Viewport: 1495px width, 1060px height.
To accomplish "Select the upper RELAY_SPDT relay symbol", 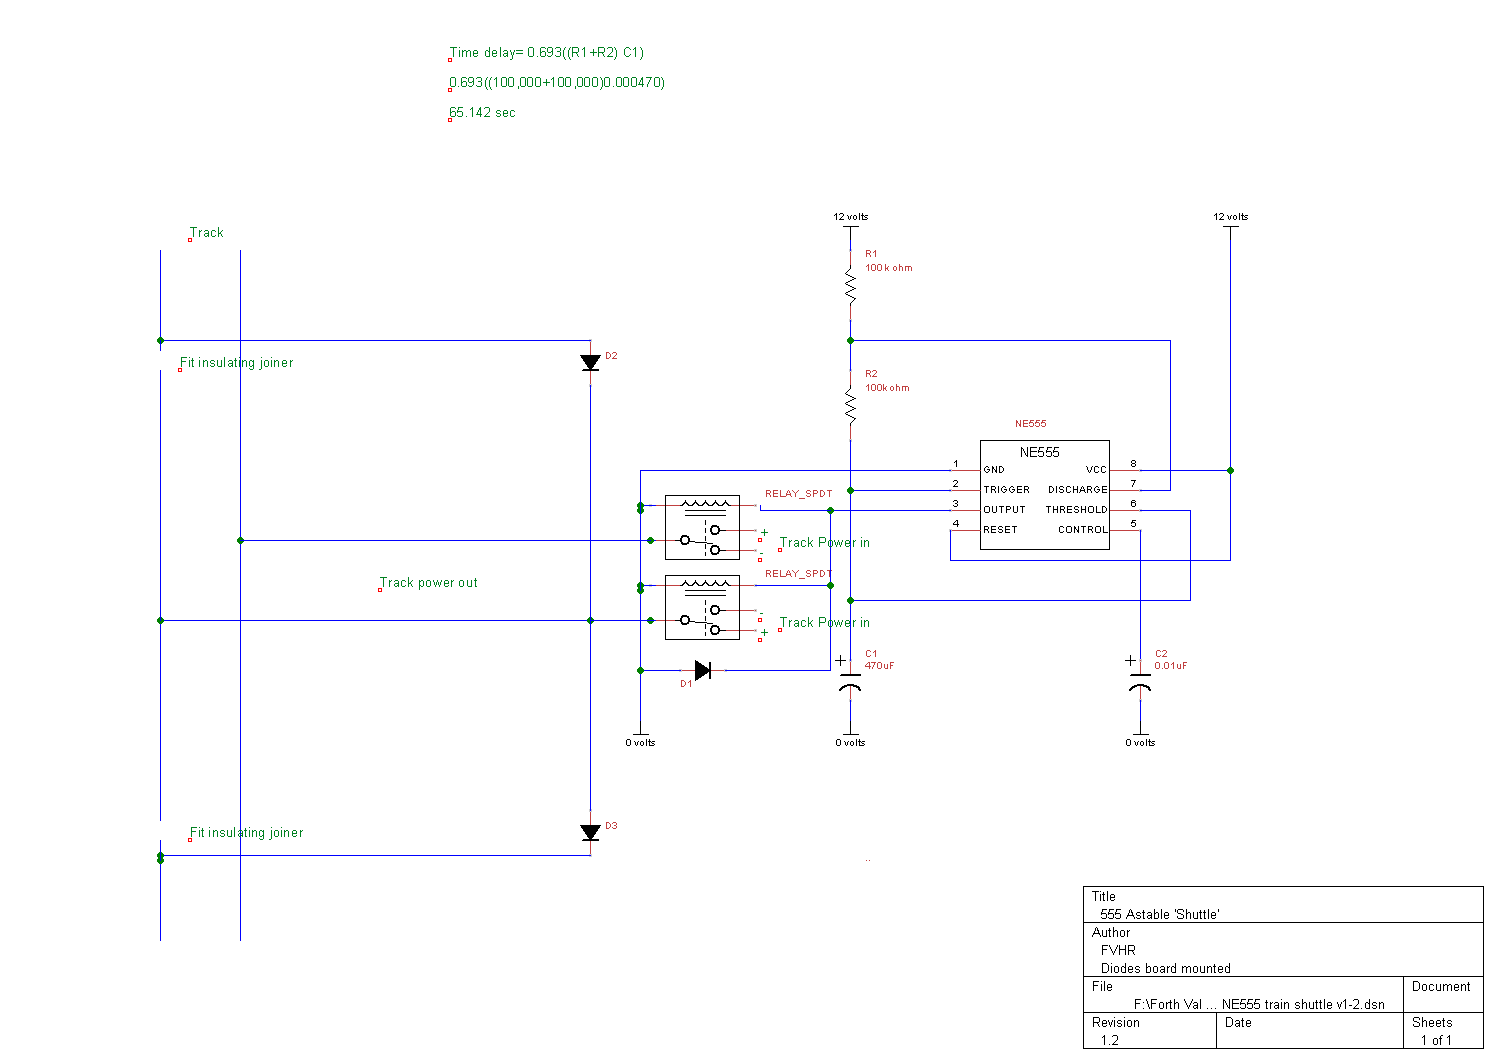I will click(702, 527).
